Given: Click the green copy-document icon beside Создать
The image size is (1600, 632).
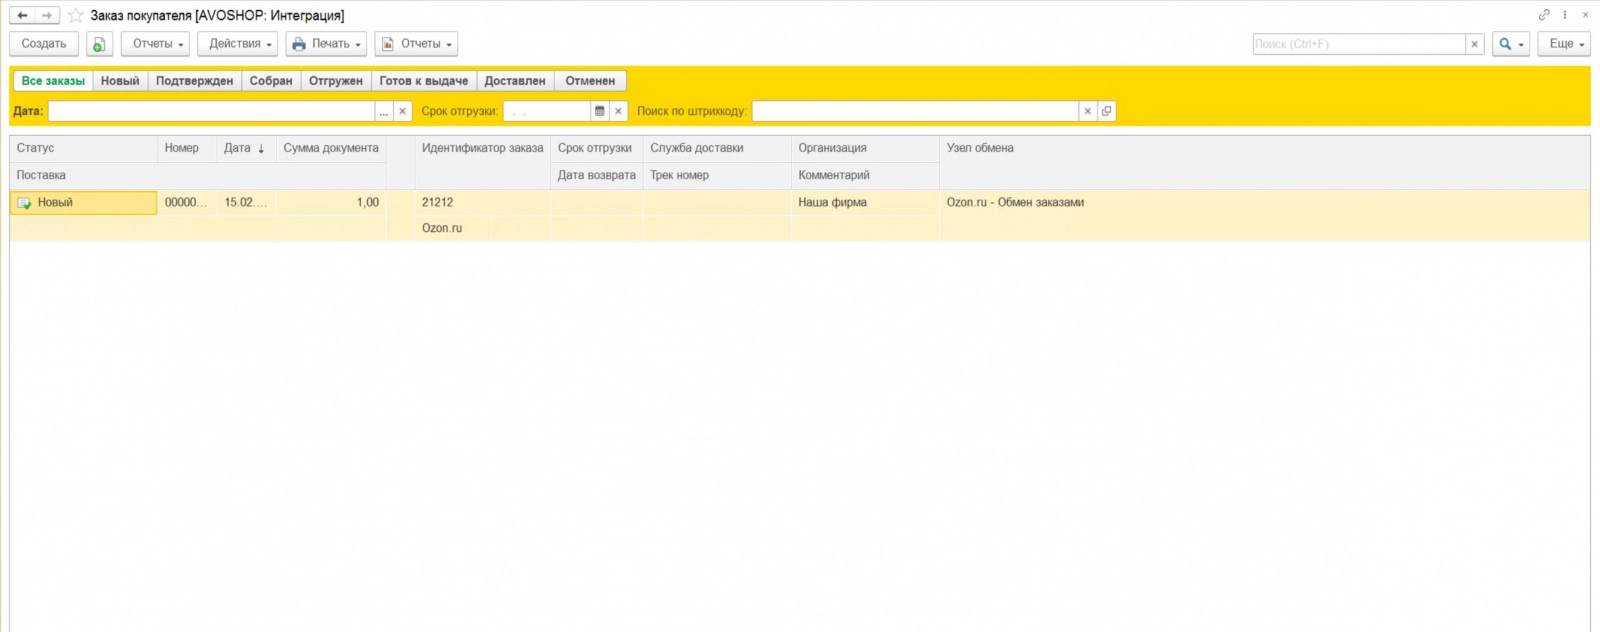Looking at the screenshot, I should [x=99, y=44].
